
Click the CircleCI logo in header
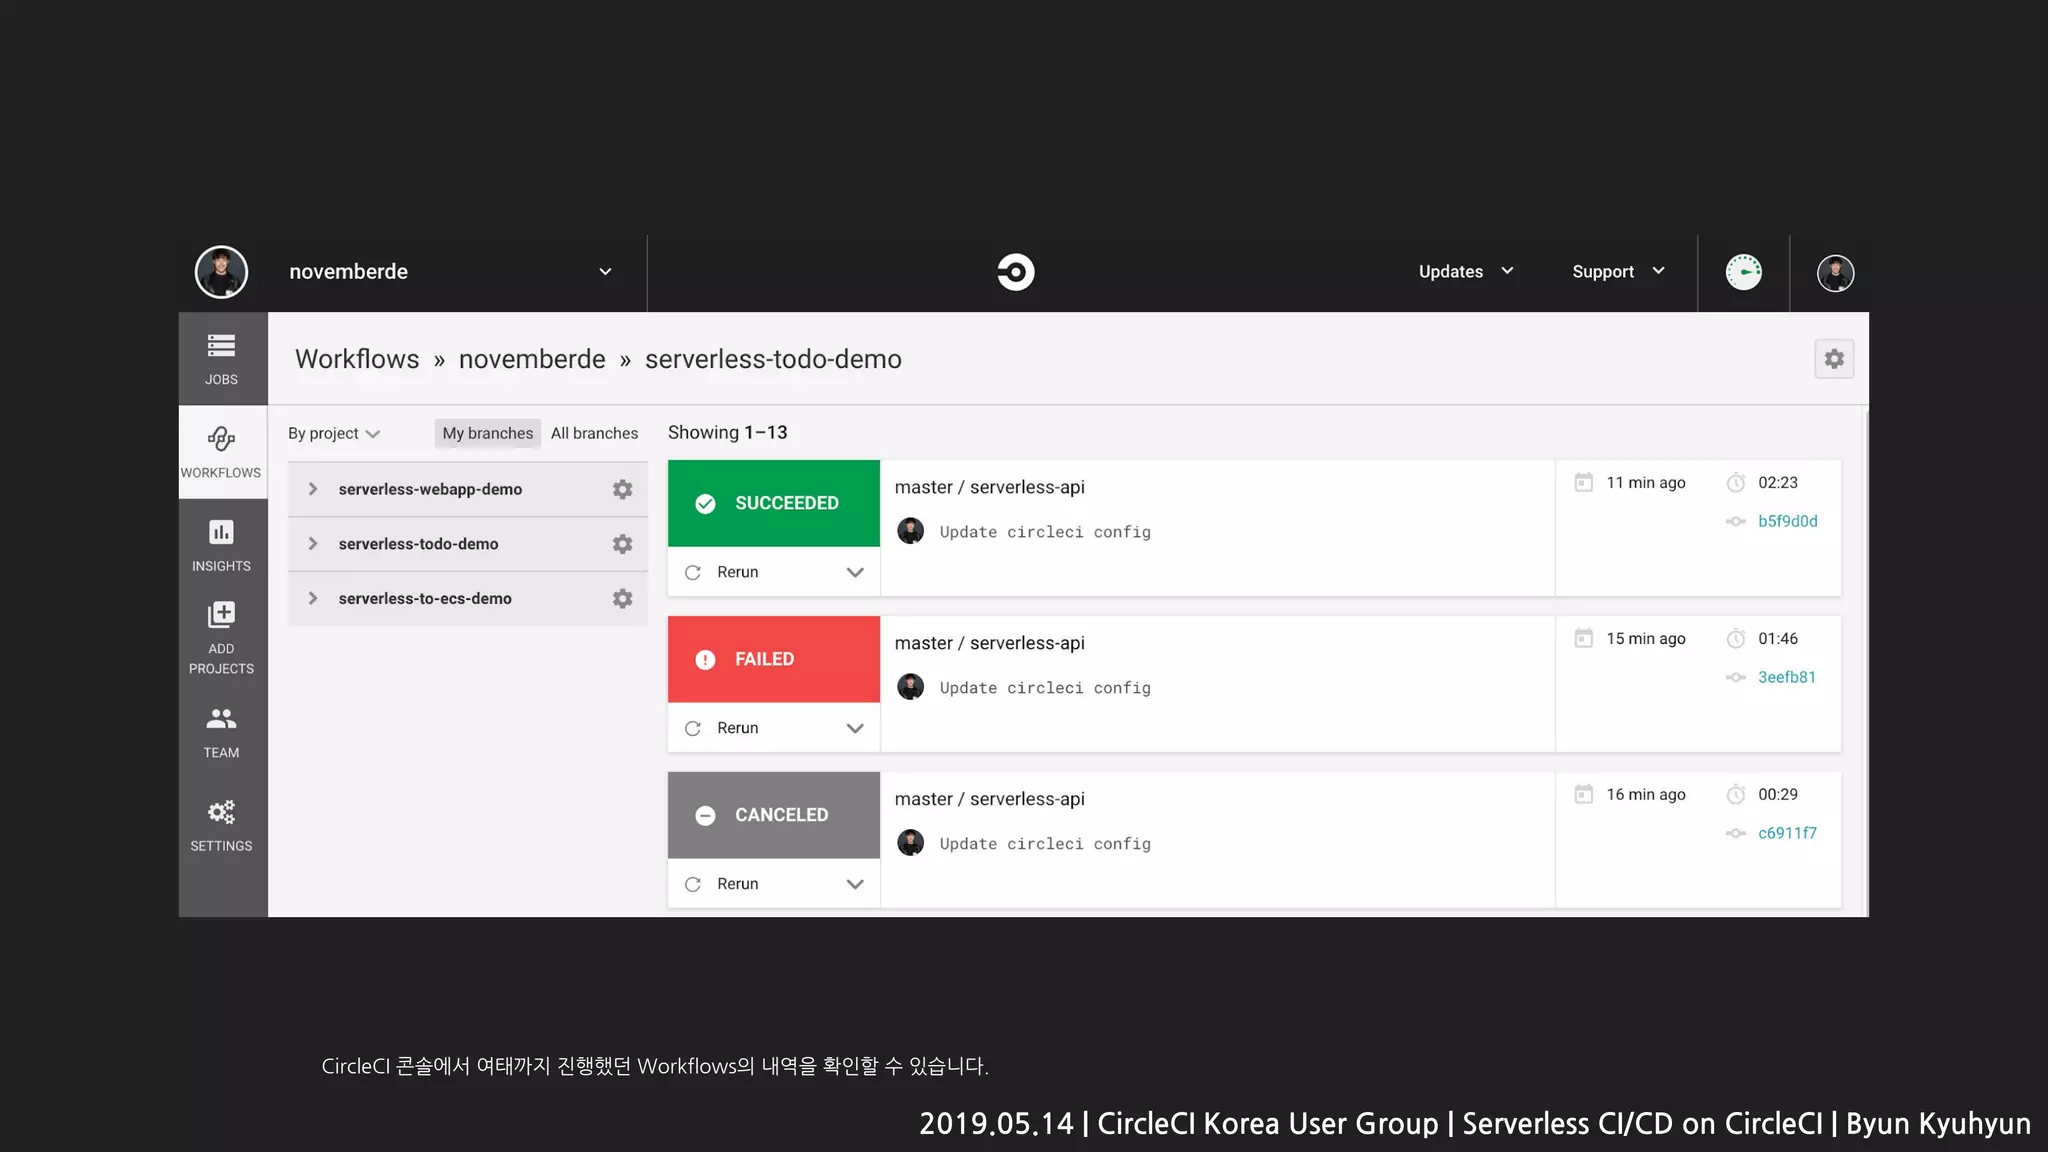click(x=1015, y=272)
